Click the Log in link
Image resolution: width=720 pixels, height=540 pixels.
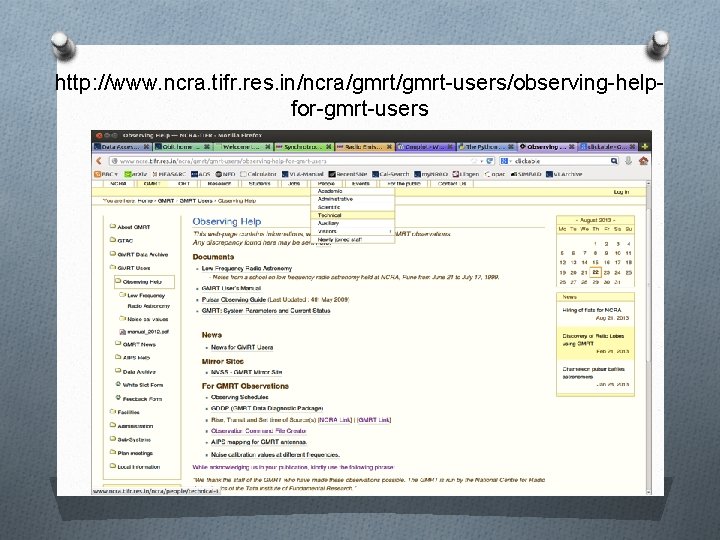click(x=621, y=192)
